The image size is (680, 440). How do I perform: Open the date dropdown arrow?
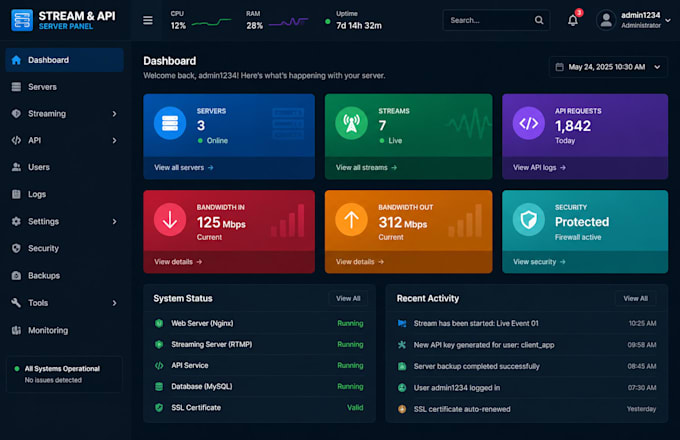point(657,67)
